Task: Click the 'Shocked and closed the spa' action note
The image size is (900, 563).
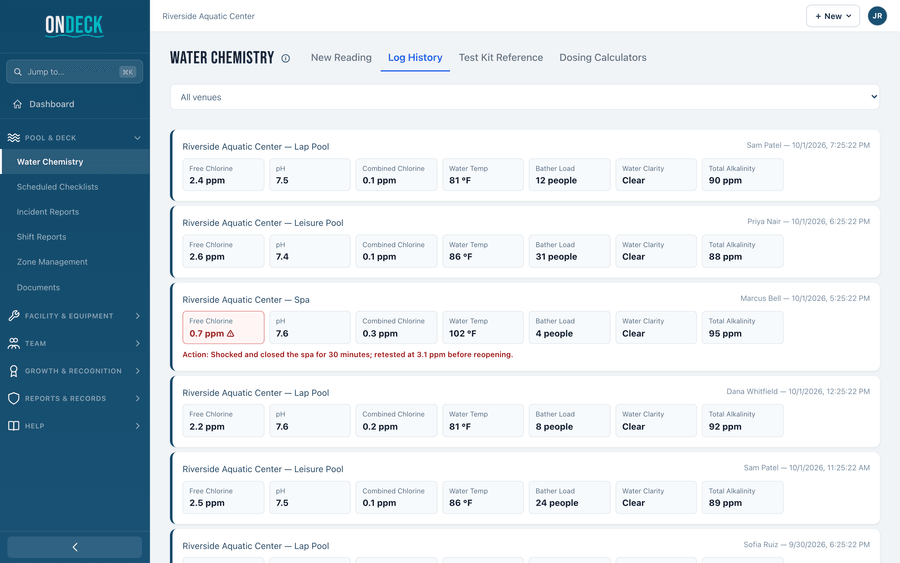Action: (x=348, y=355)
